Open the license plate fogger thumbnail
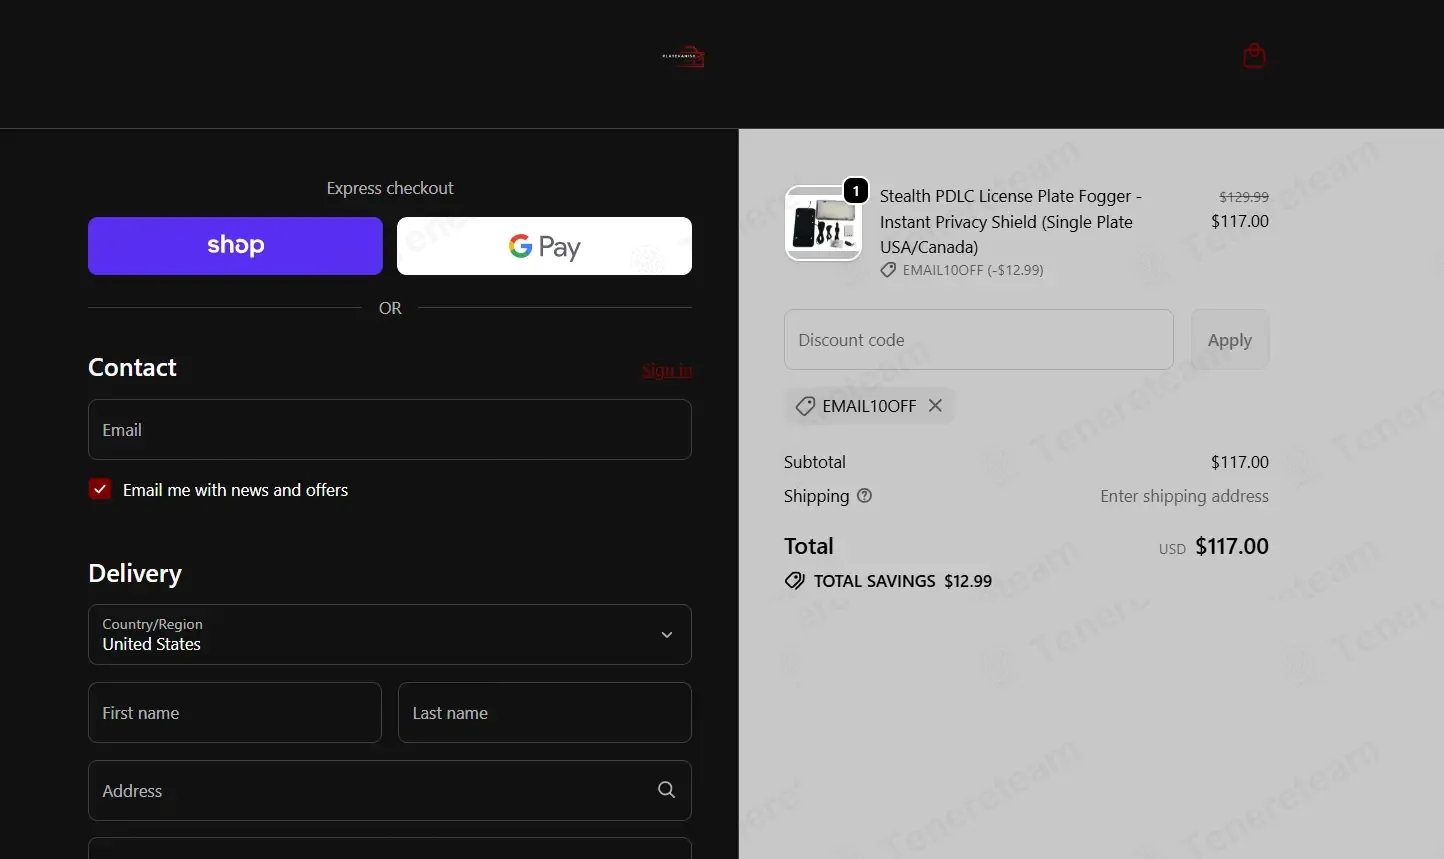This screenshot has width=1444, height=859. [823, 223]
